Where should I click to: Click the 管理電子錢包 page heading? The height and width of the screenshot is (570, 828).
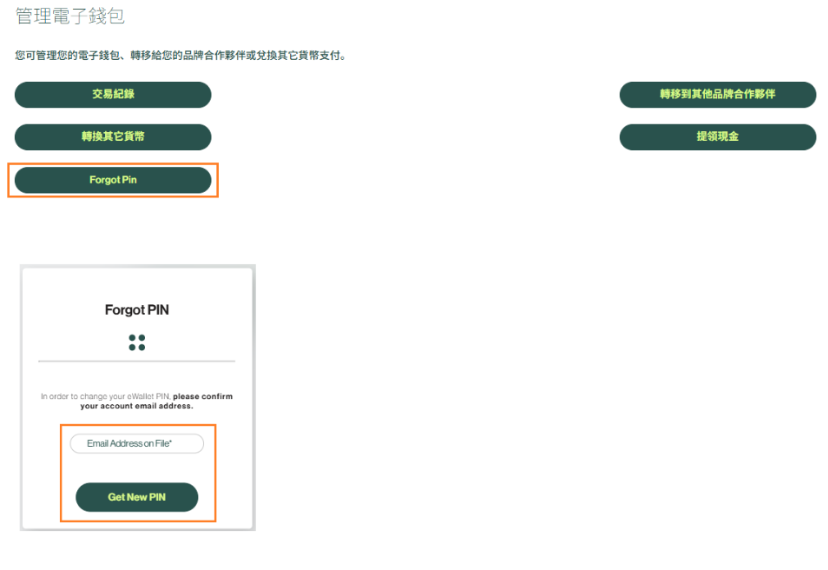coord(70,16)
